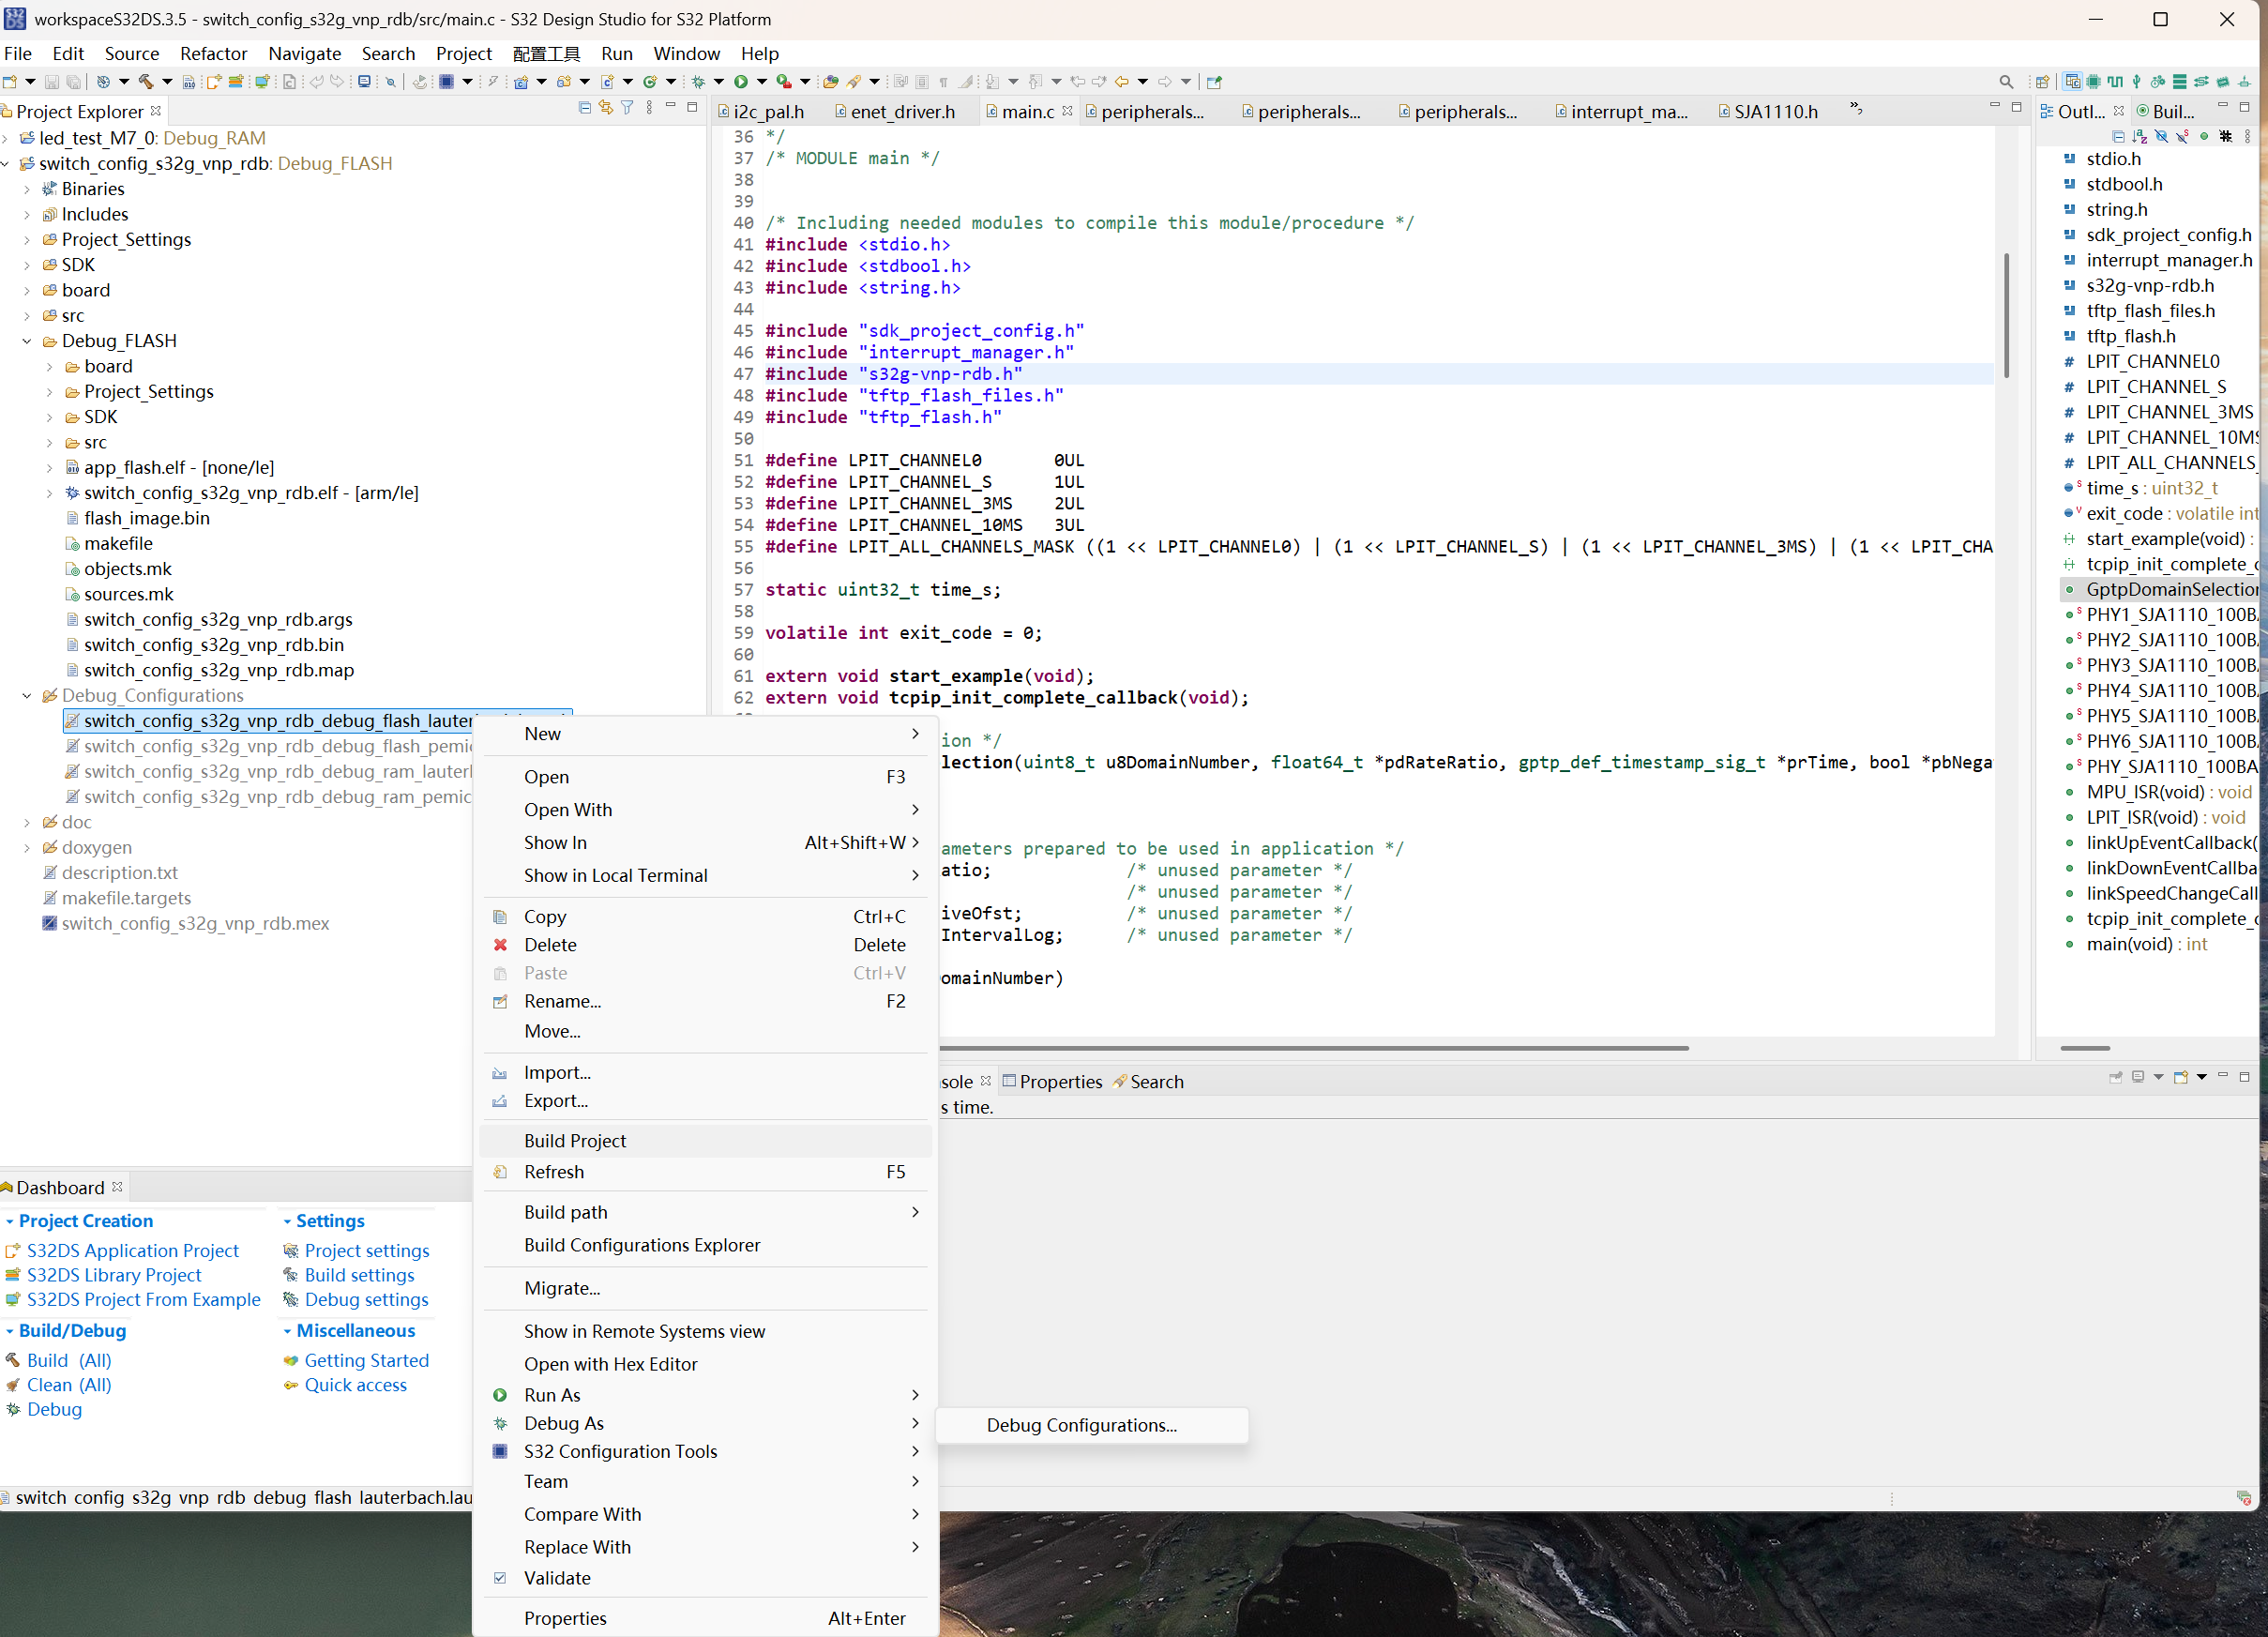Select the highlighted C/C++ perspective icon
Screen dimensions: 2268x1637
coord(2073,82)
